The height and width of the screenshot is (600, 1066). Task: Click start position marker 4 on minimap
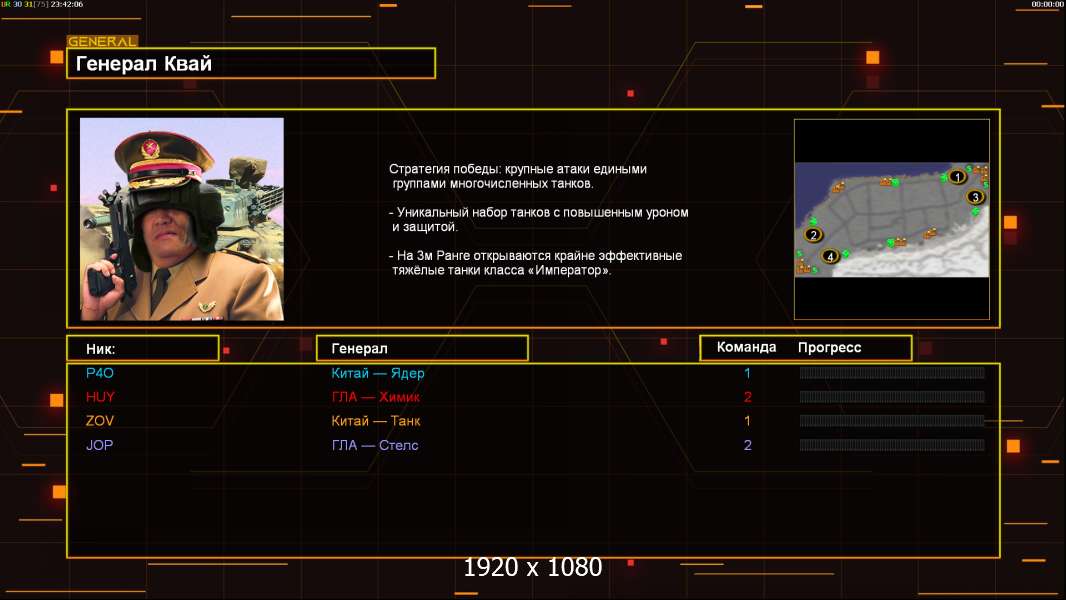point(829,256)
